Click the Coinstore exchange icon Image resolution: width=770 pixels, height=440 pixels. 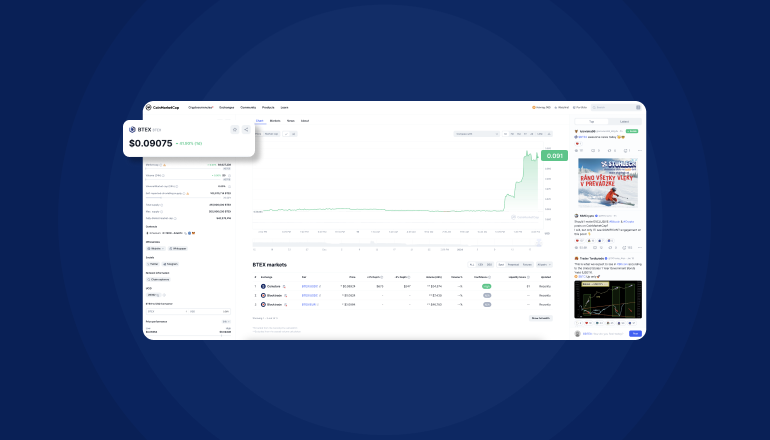coord(263,286)
